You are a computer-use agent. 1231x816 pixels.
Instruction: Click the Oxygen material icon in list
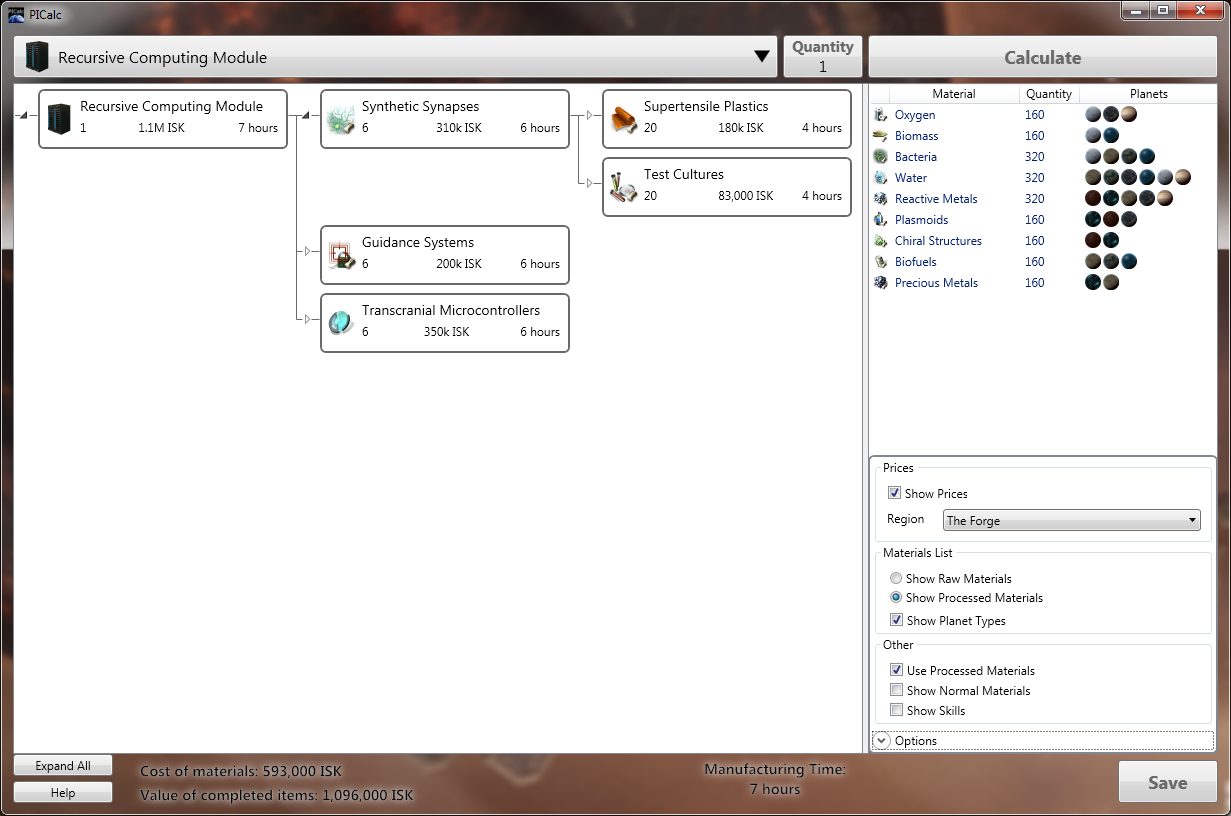(x=880, y=115)
